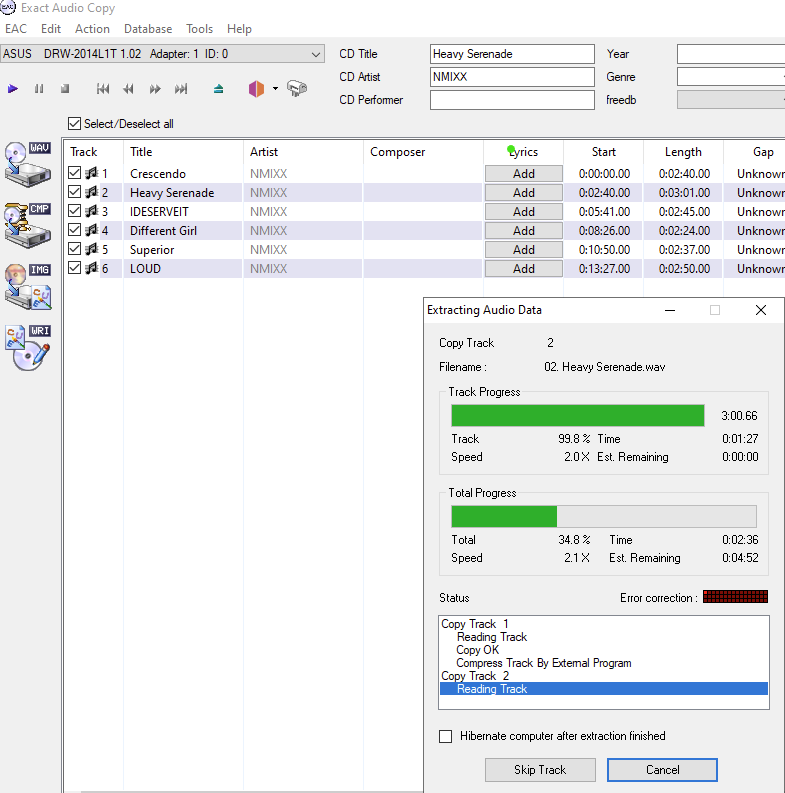Click the Stop playback icon
Screen dimensions: 785x793
[x=65, y=89]
